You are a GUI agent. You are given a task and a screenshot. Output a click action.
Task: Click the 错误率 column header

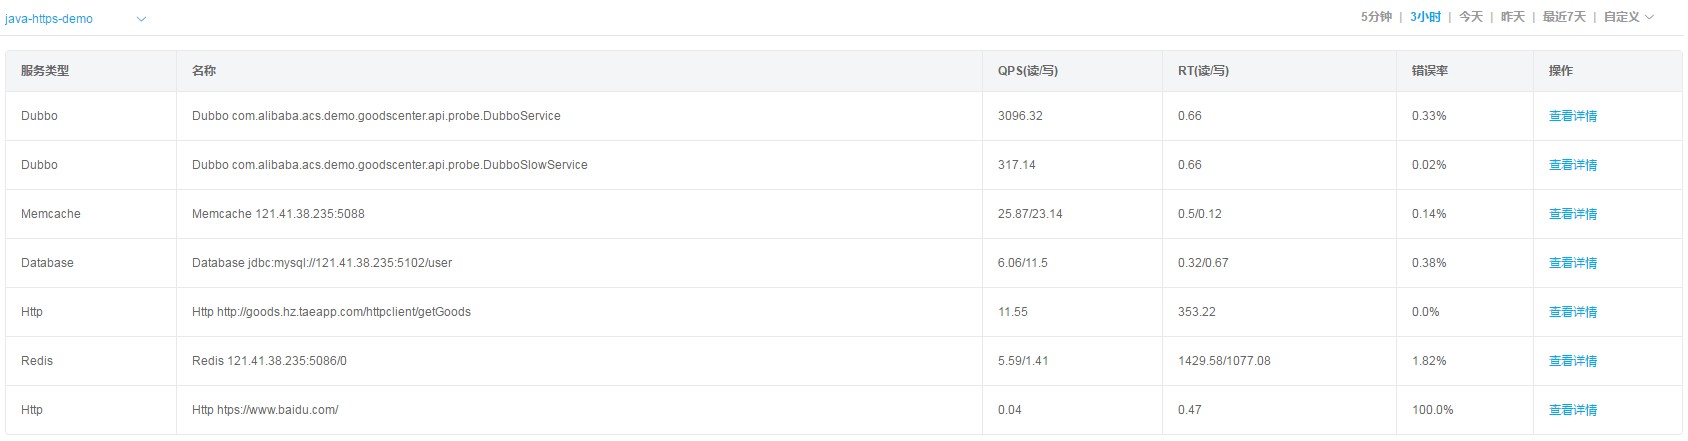tap(1430, 71)
